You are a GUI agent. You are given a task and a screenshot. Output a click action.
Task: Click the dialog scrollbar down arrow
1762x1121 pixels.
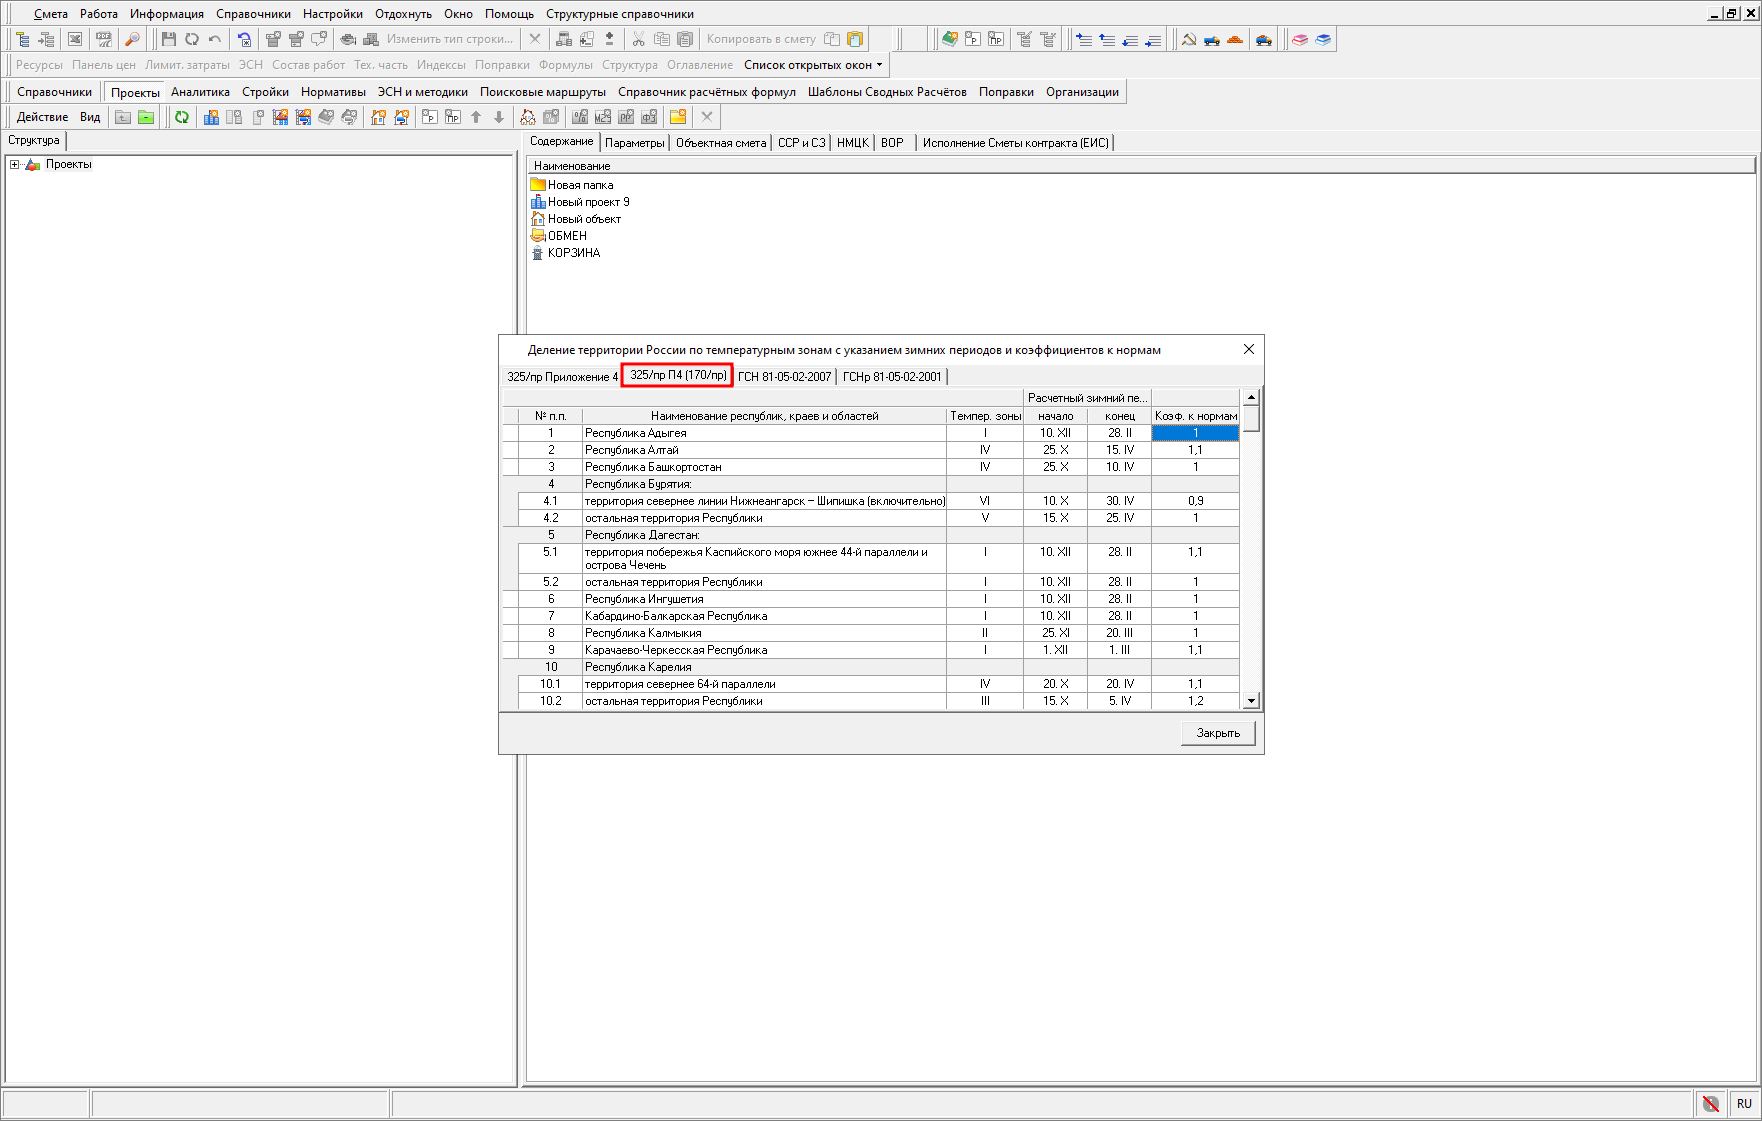coord(1251,701)
